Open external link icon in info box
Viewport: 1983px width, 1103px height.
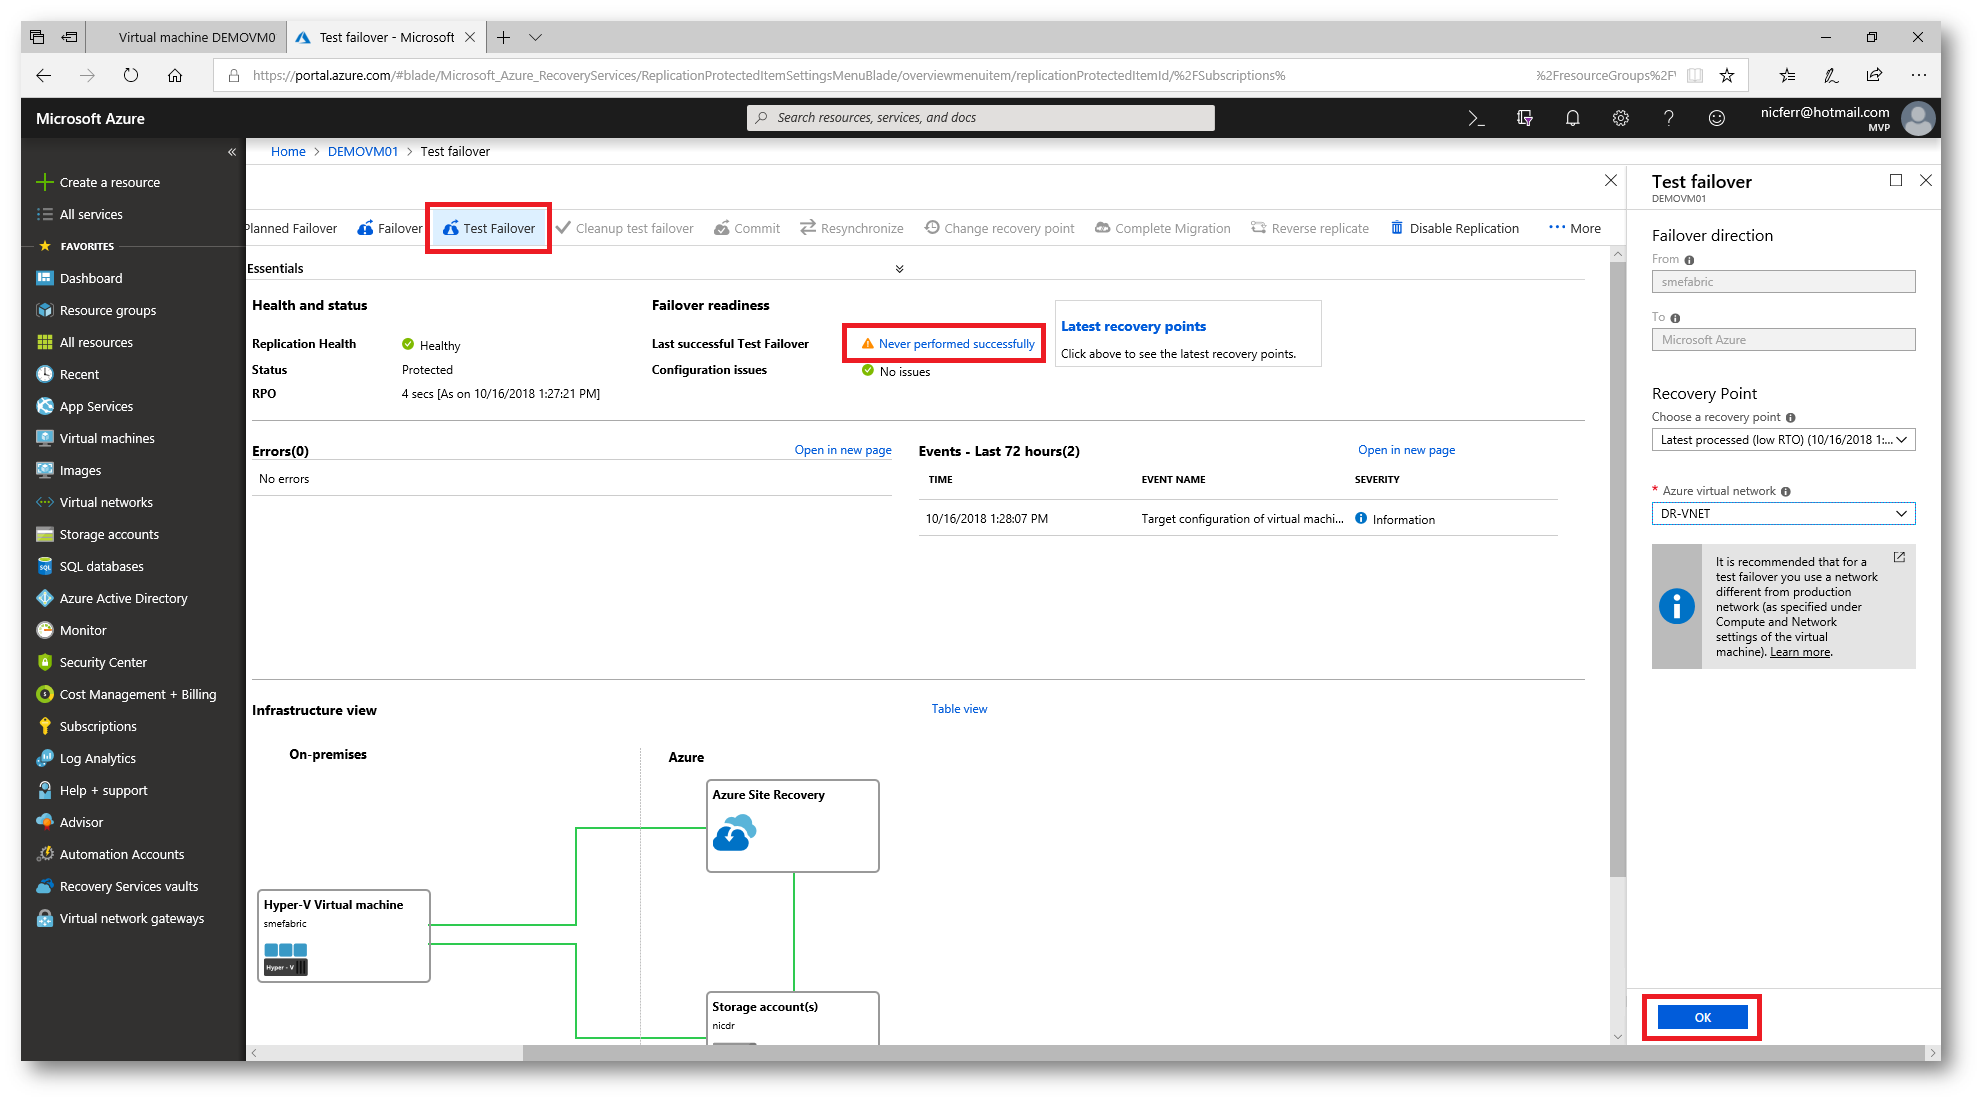click(x=1899, y=557)
